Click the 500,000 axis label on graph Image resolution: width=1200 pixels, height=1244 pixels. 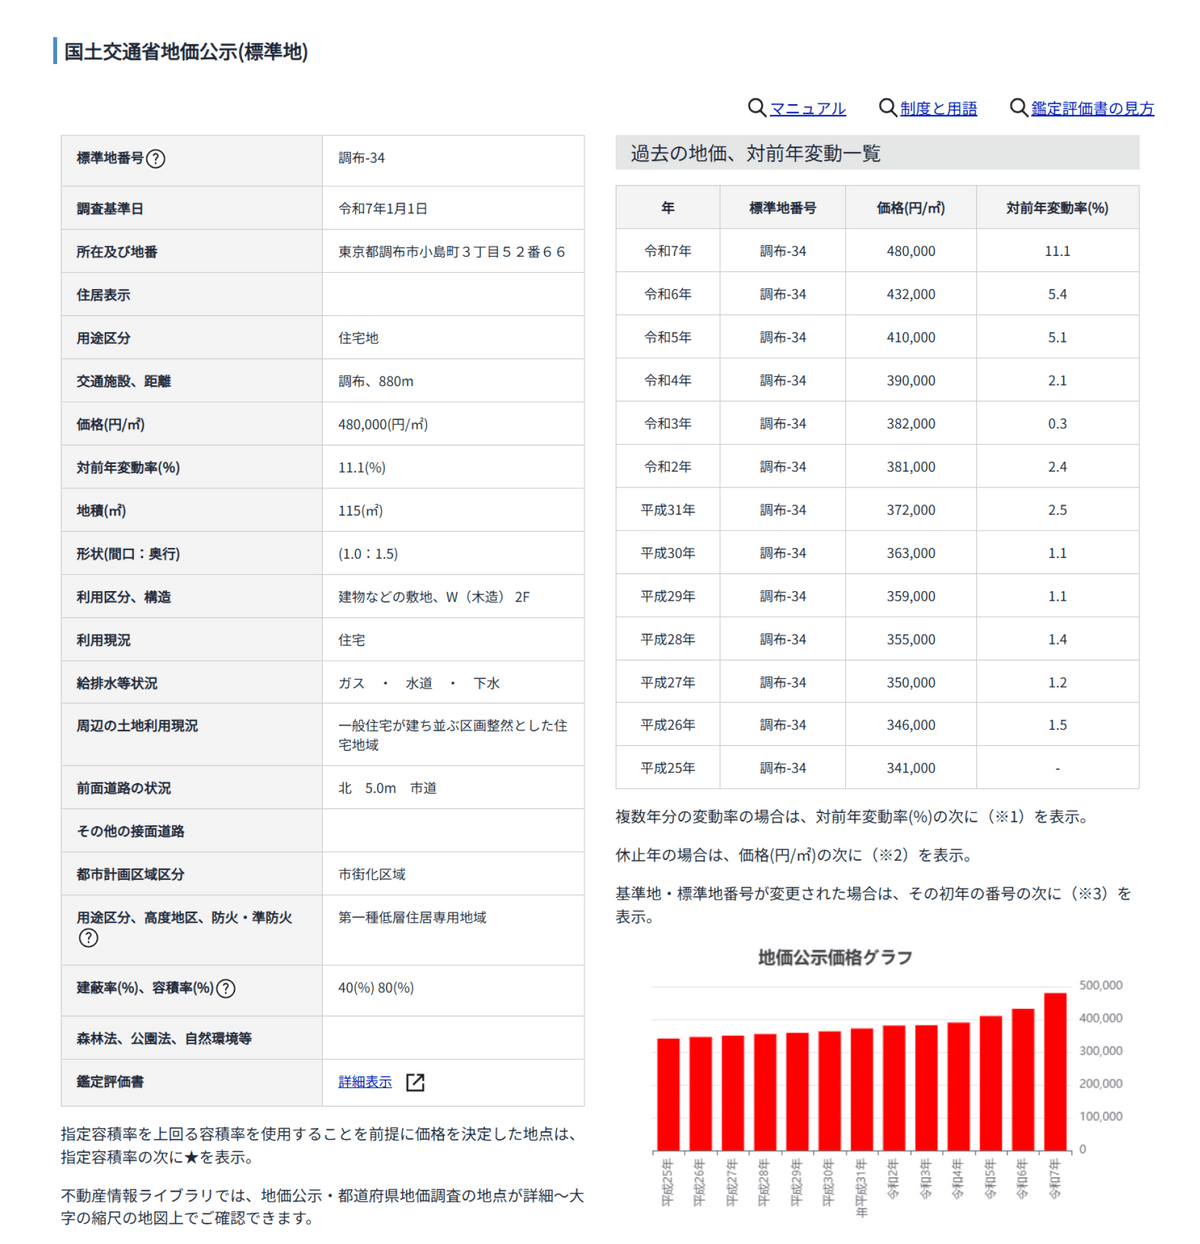pos(1101,985)
